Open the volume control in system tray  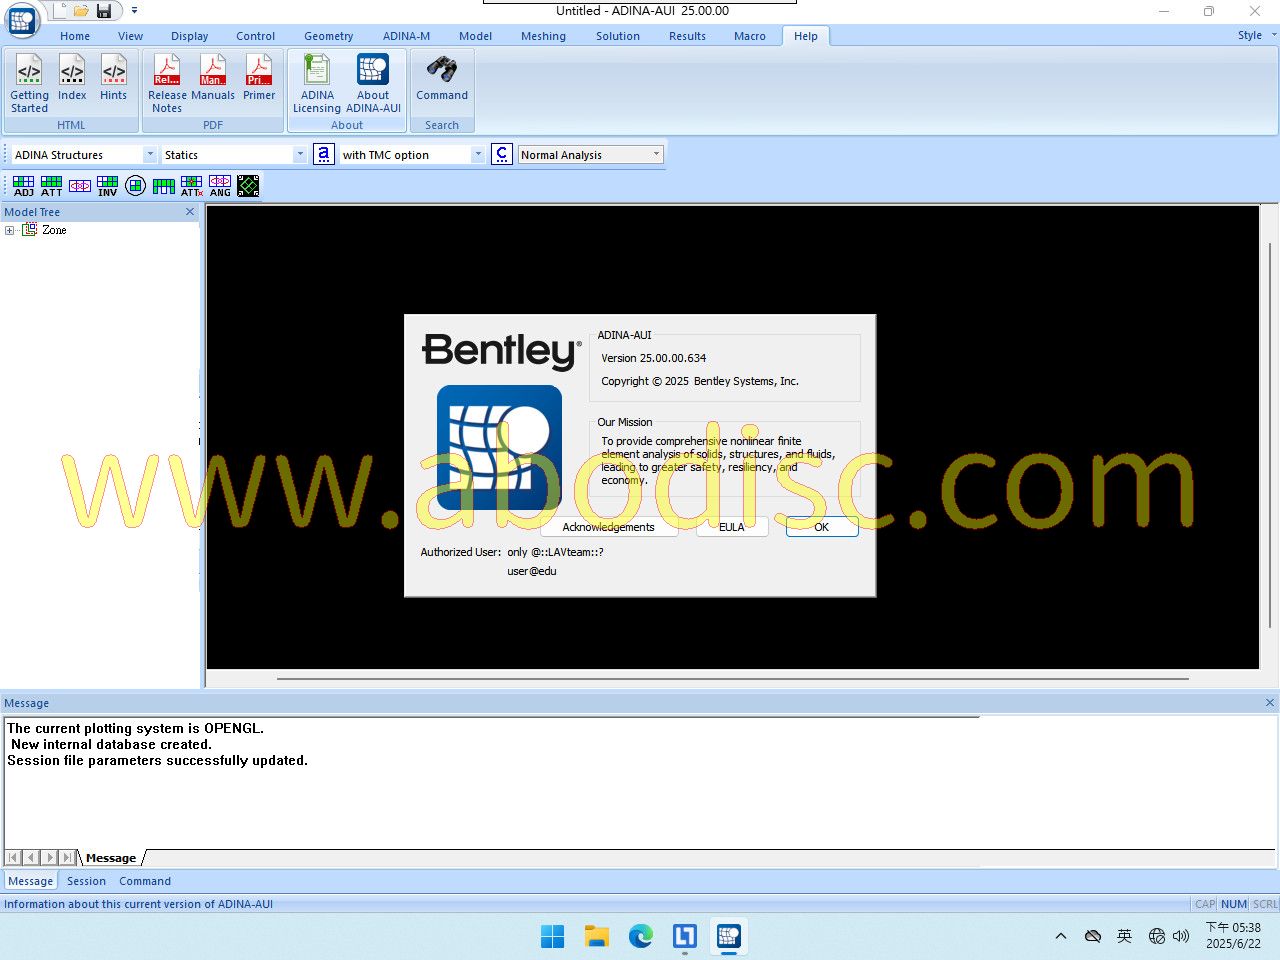pos(1181,936)
